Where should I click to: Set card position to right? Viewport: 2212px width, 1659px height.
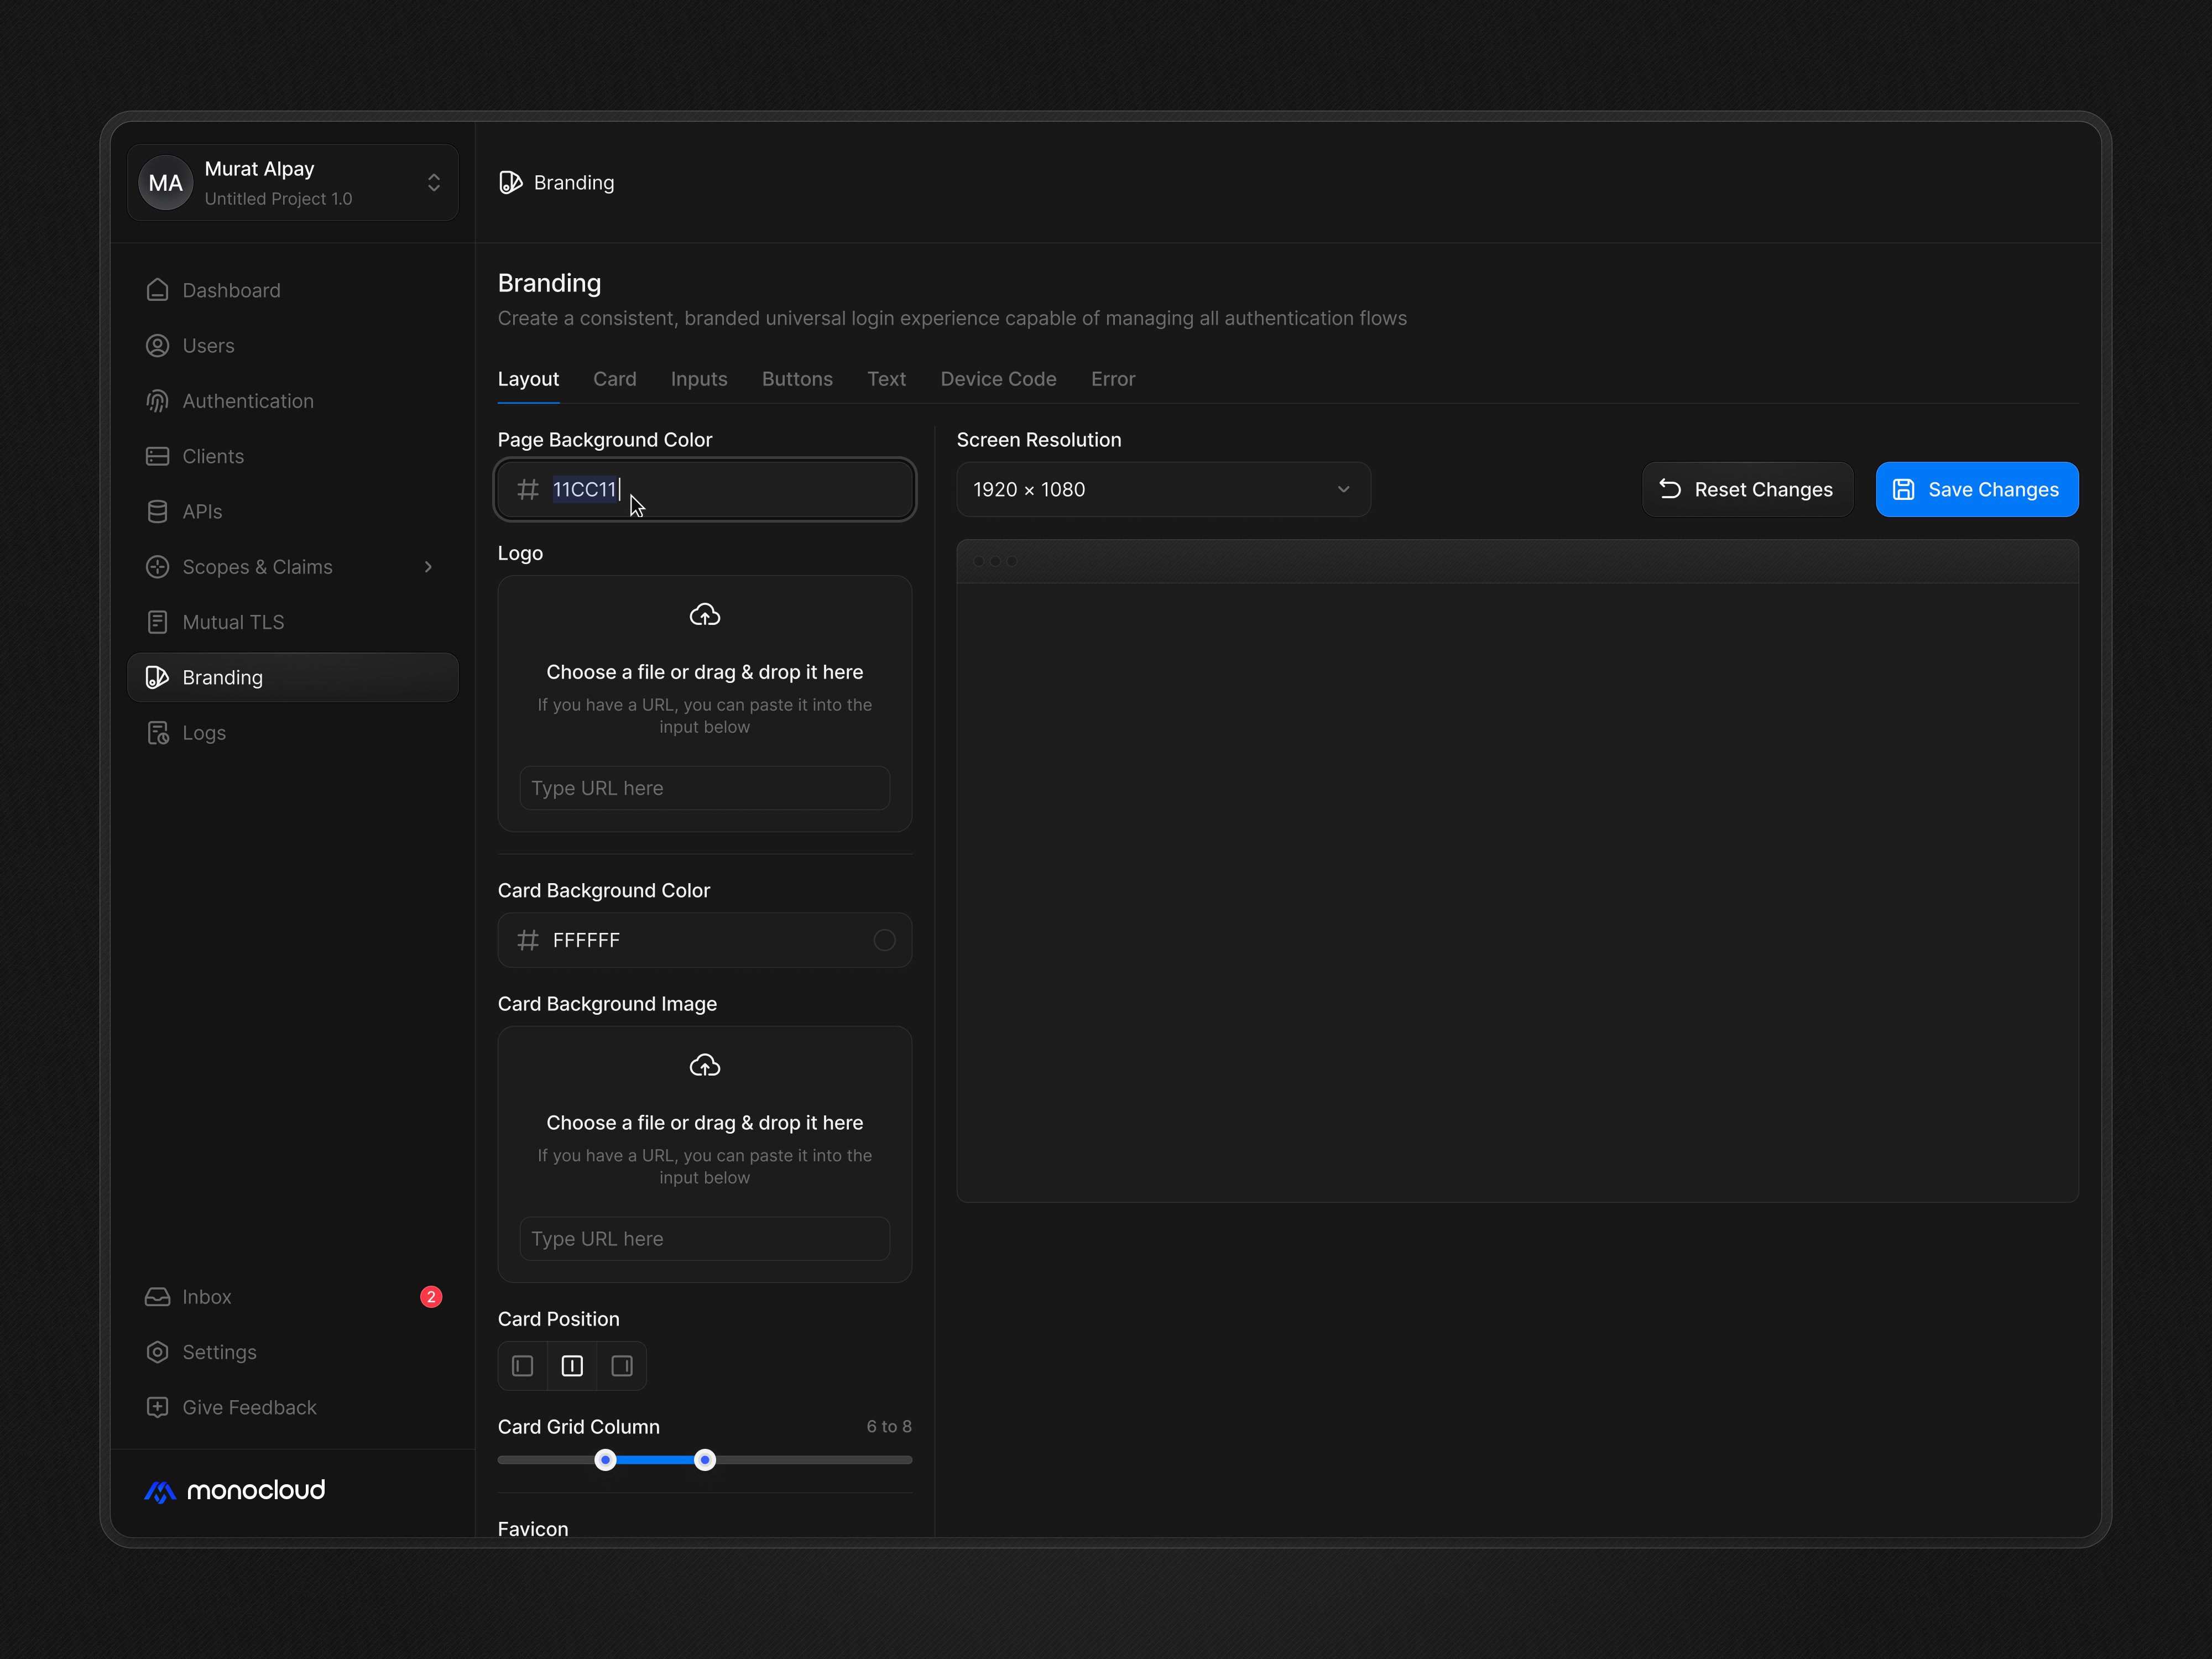pyautogui.click(x=622, y=1366)
